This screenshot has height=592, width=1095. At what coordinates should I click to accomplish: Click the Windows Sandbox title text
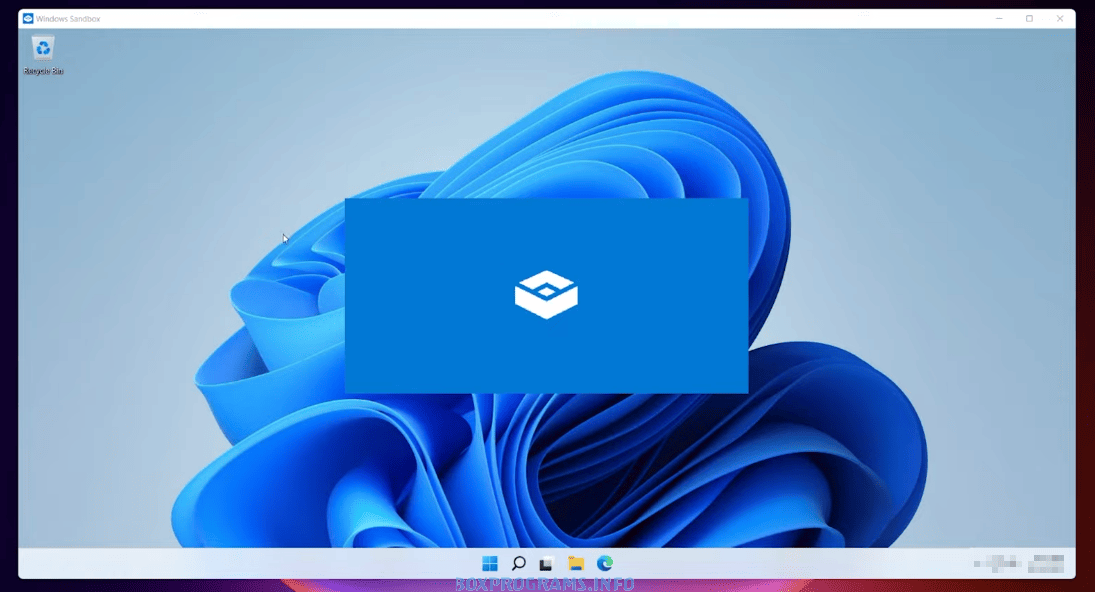[68, 19]
